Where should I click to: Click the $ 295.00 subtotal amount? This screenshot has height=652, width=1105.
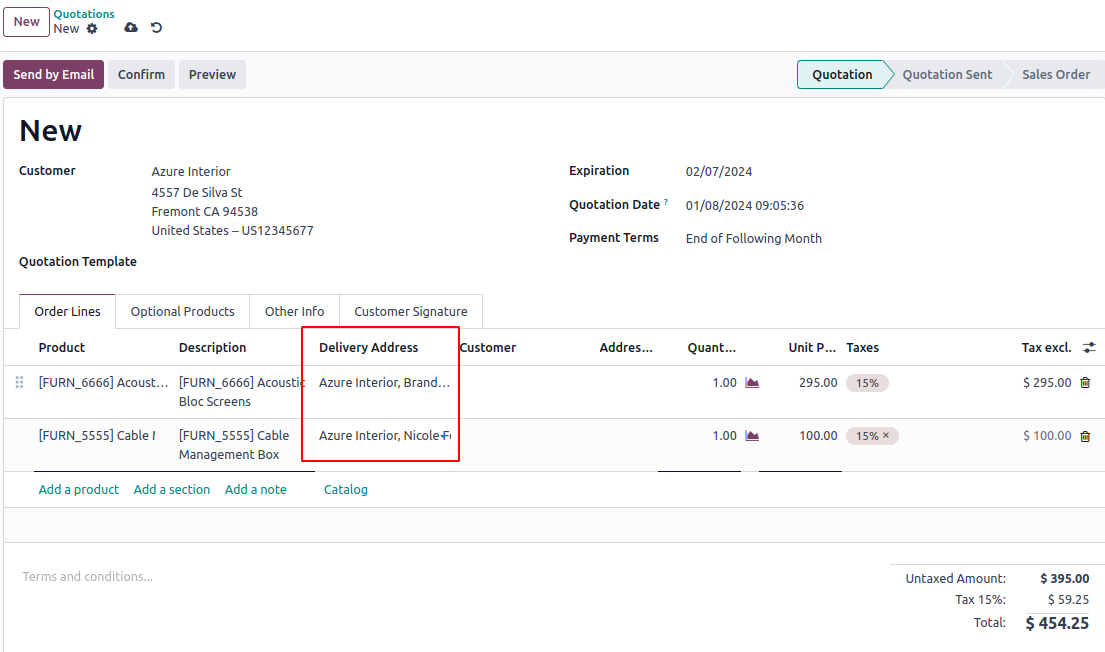[1047, 383]
